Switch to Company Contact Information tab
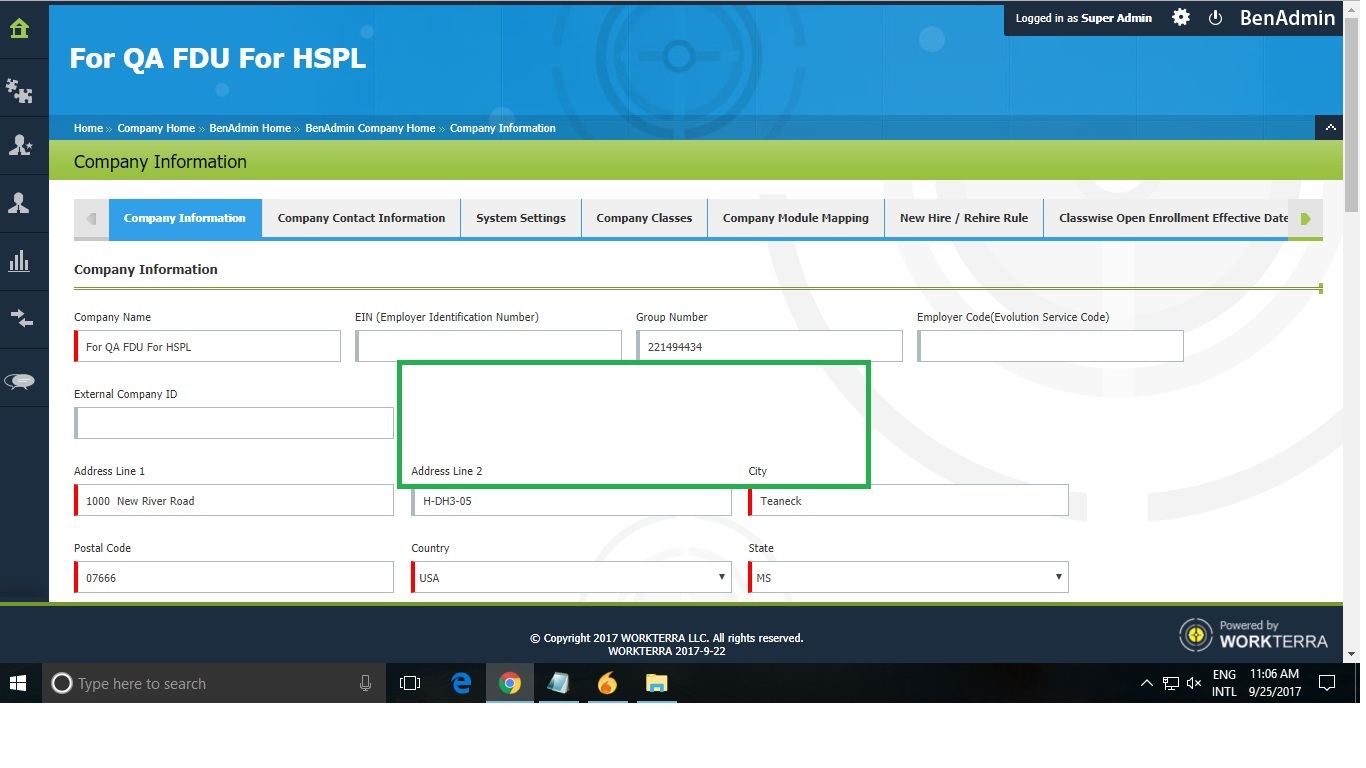1366x768 pixels. pos(361,218)
